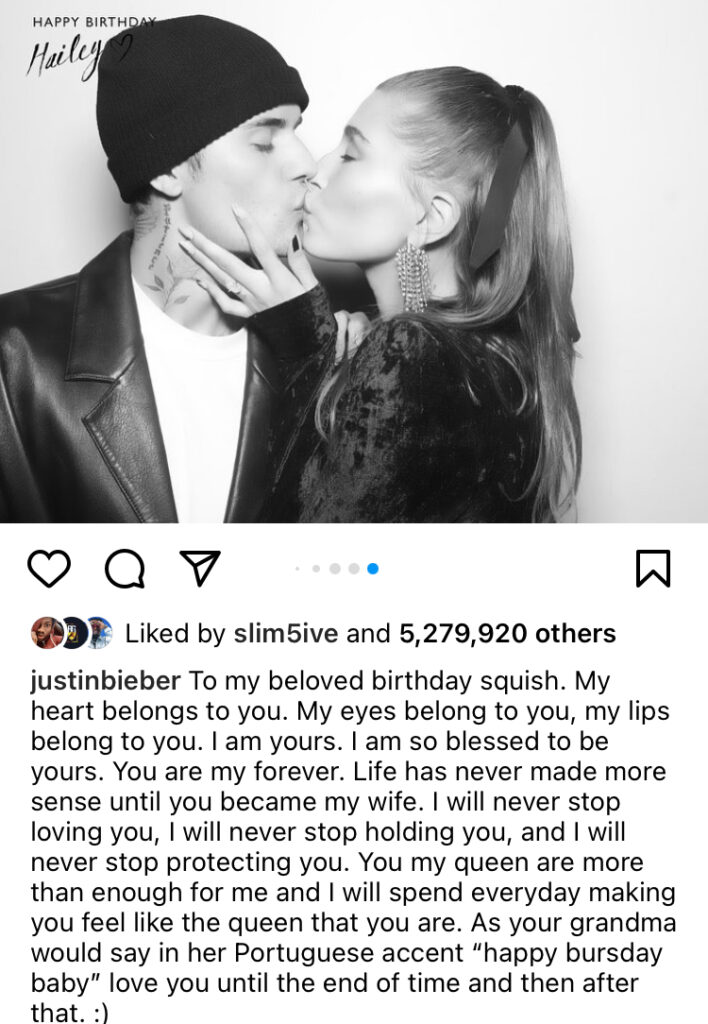Jump to the smallest first carousel dot
The image size is (708, 1024).
tap(297, 569)
